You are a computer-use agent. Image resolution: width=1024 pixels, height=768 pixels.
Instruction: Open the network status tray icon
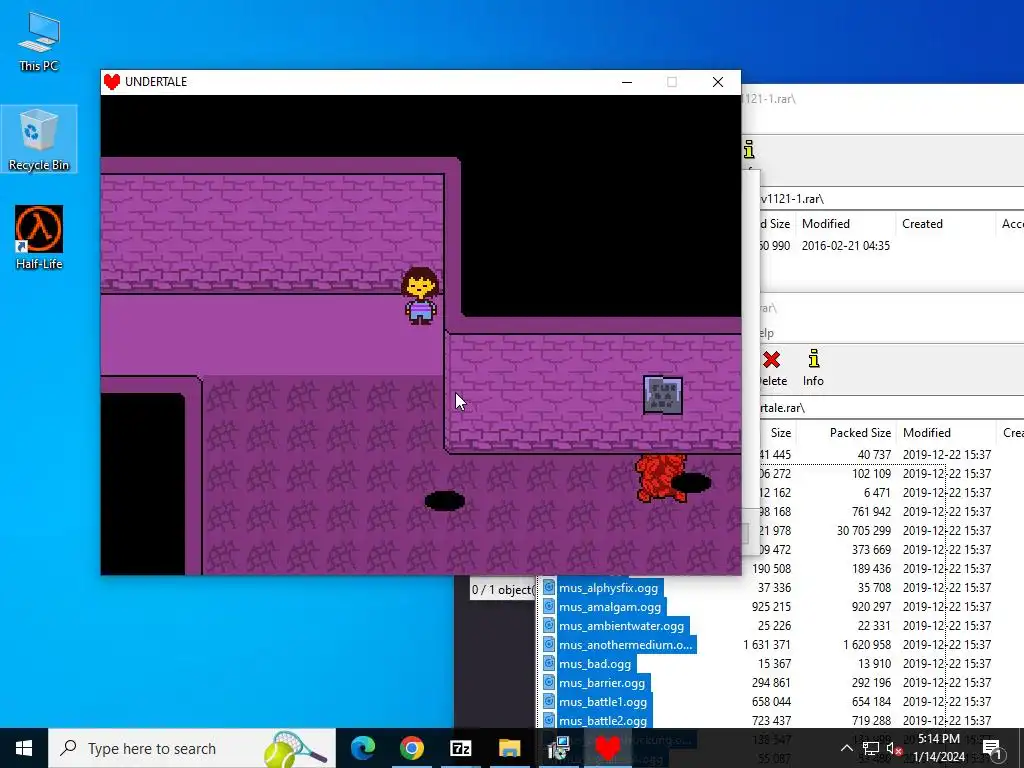[871, 748]
